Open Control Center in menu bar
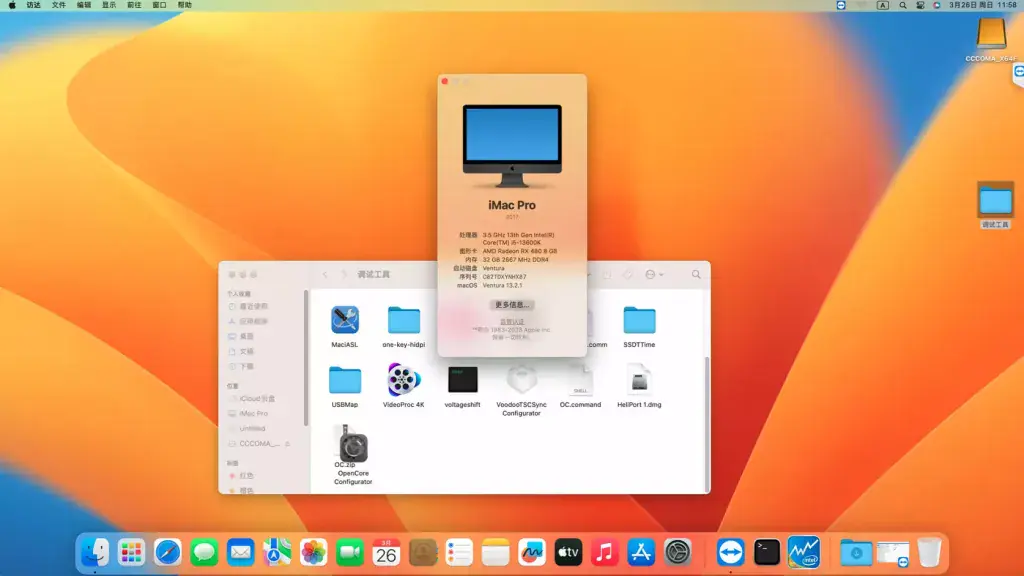The width and height of the screenshot is (1024, 576). (920, 5)
